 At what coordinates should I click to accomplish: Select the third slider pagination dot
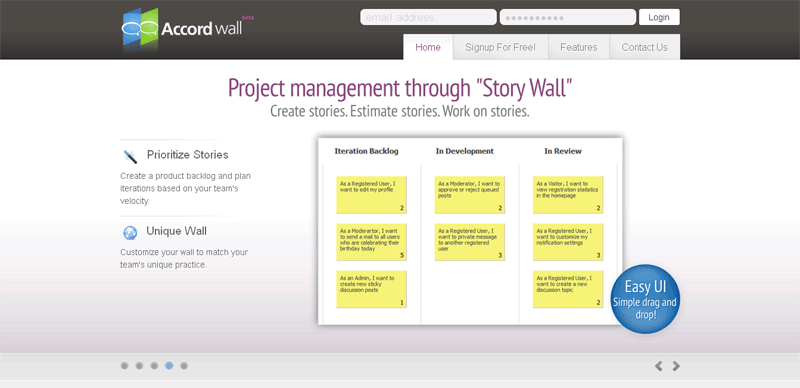point(154,366)
